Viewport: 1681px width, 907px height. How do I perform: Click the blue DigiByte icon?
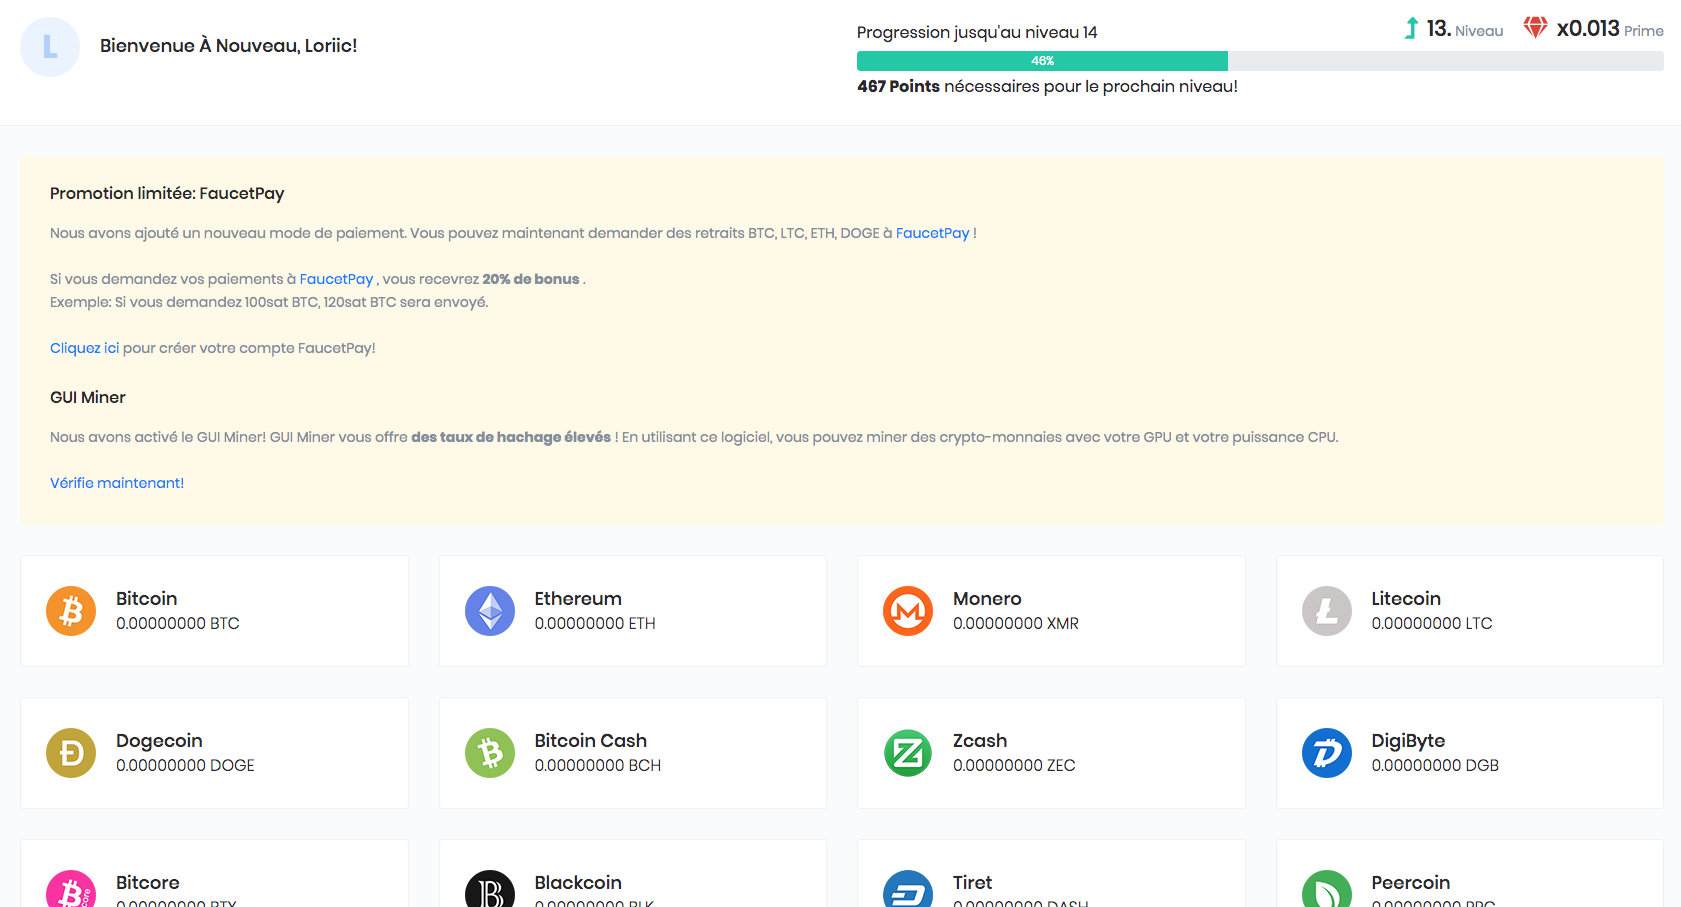[1327, 753]
